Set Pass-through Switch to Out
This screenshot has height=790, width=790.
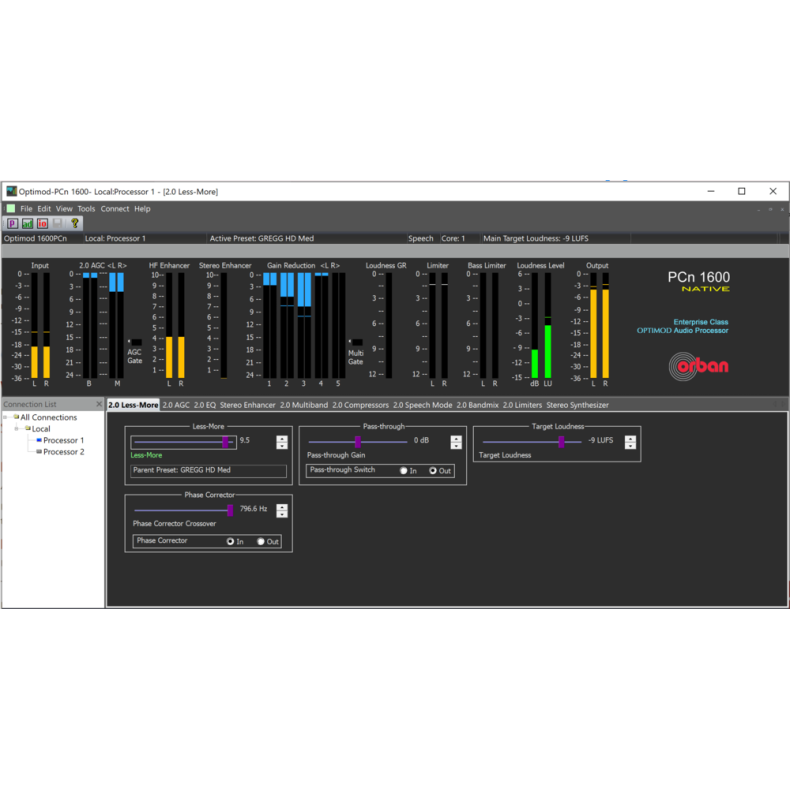click(x=433, y=471)
